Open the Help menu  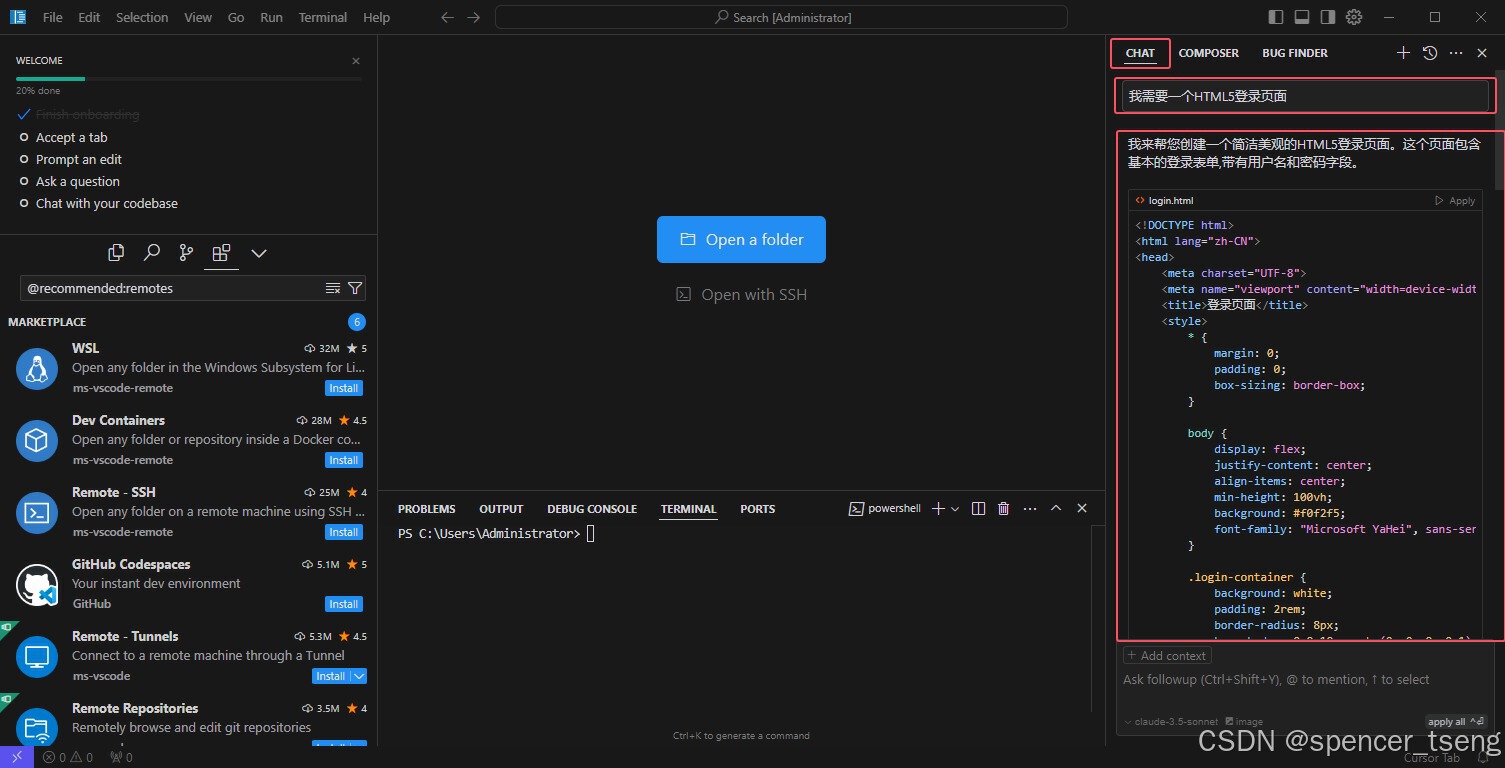click(x=377, y=17)
